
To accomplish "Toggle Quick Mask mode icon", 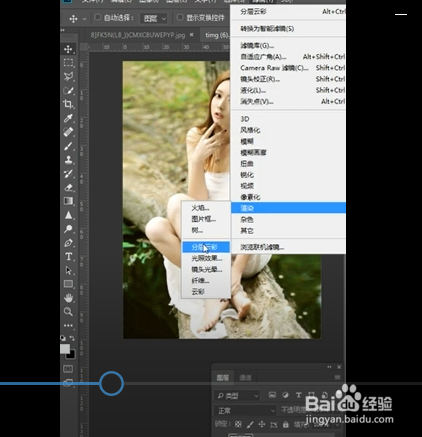I will (68, 369).
